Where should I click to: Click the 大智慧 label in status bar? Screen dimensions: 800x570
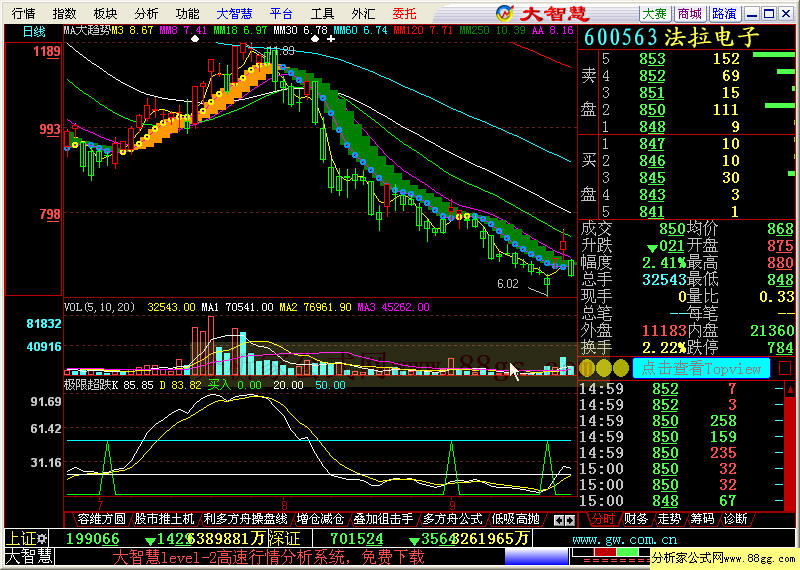click(x=29, y=557)
